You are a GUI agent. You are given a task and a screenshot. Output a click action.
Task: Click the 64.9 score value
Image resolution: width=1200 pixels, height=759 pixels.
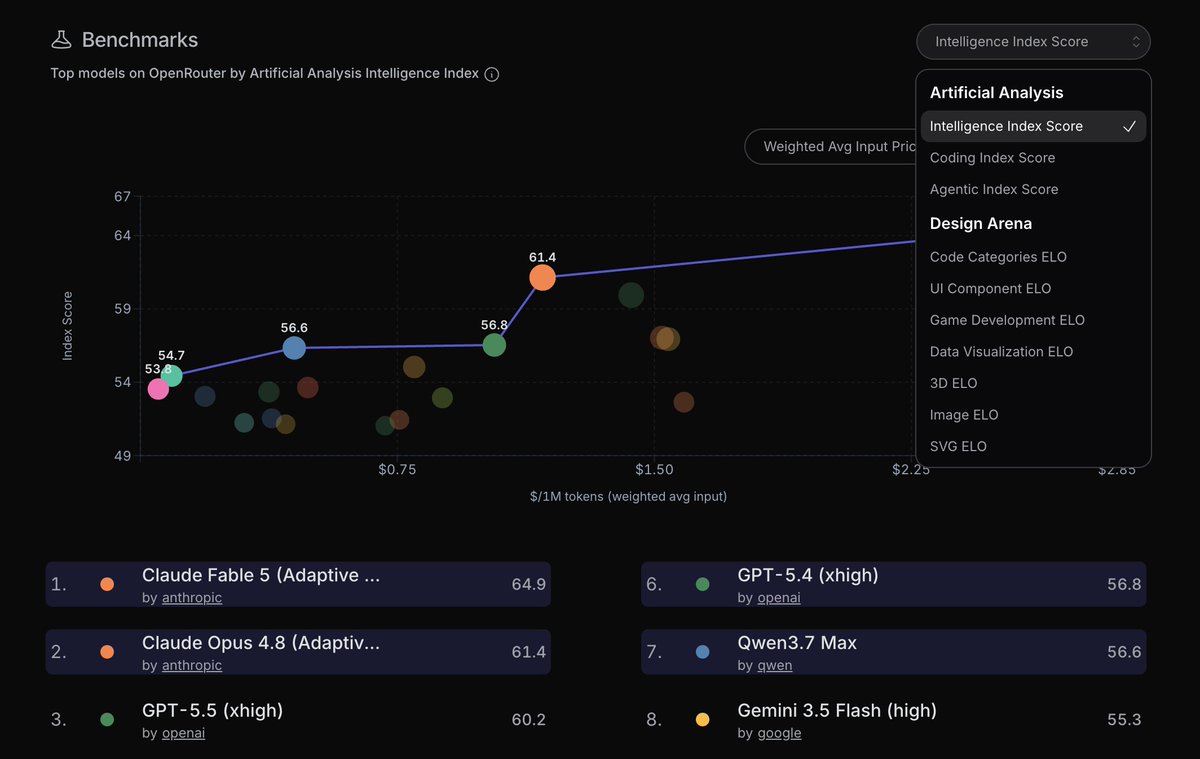(x=528, y=584)
